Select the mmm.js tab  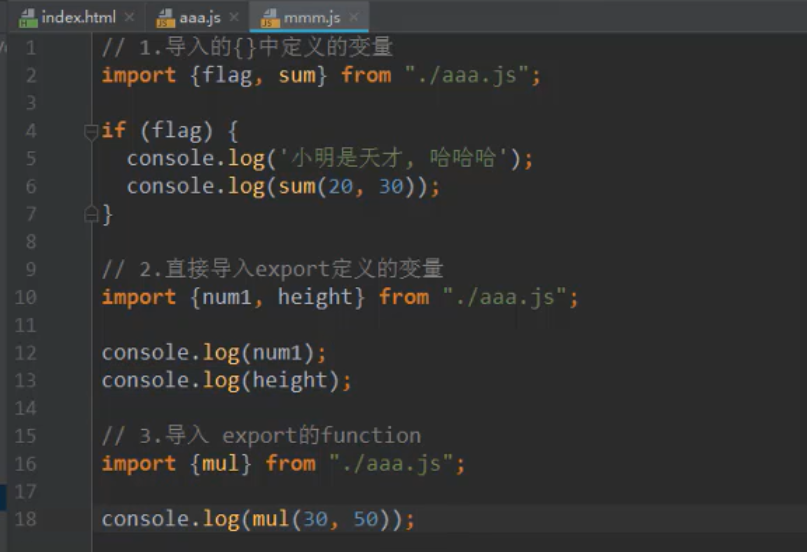pyautogui.click(x=311, y=17)
